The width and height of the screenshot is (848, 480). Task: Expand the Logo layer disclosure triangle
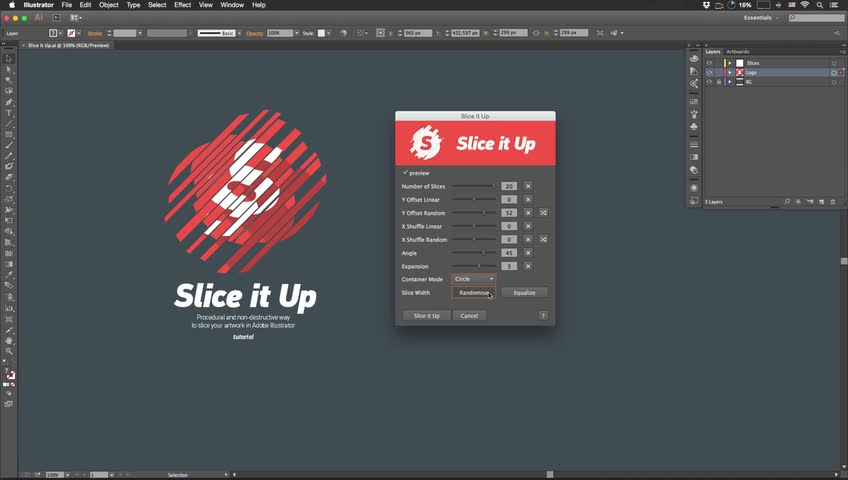(730, 72)
